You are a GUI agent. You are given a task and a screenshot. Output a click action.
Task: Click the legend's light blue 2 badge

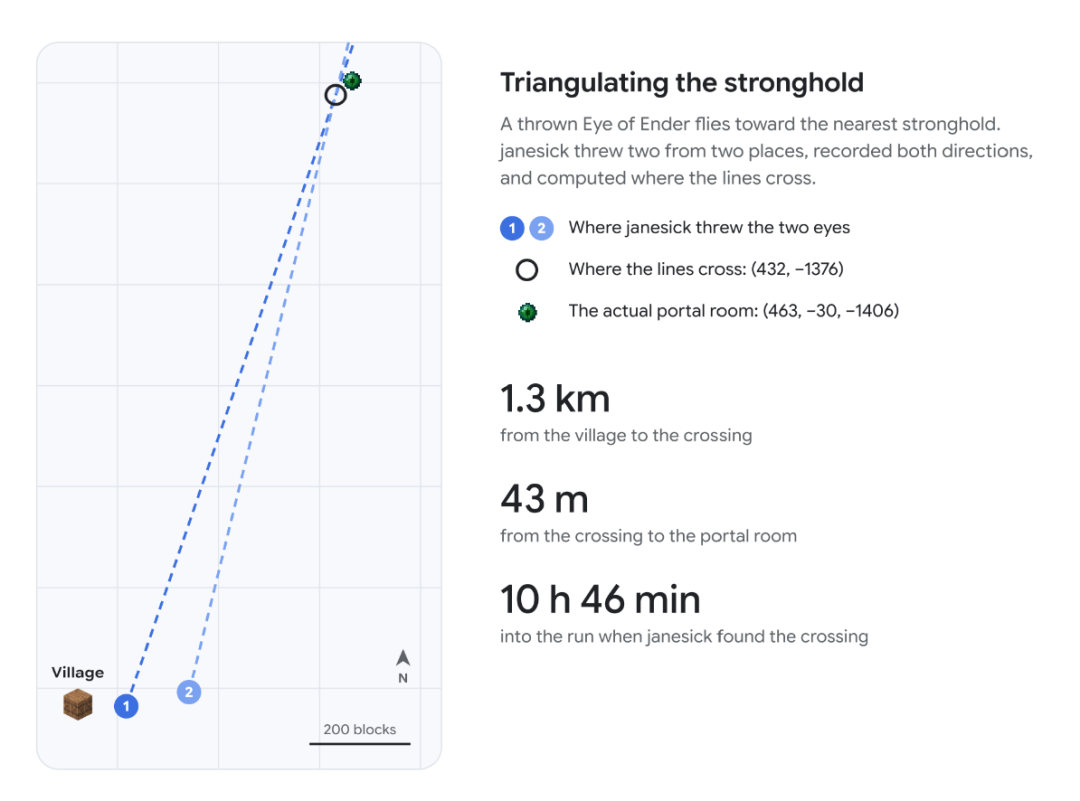tap(541, 228)
